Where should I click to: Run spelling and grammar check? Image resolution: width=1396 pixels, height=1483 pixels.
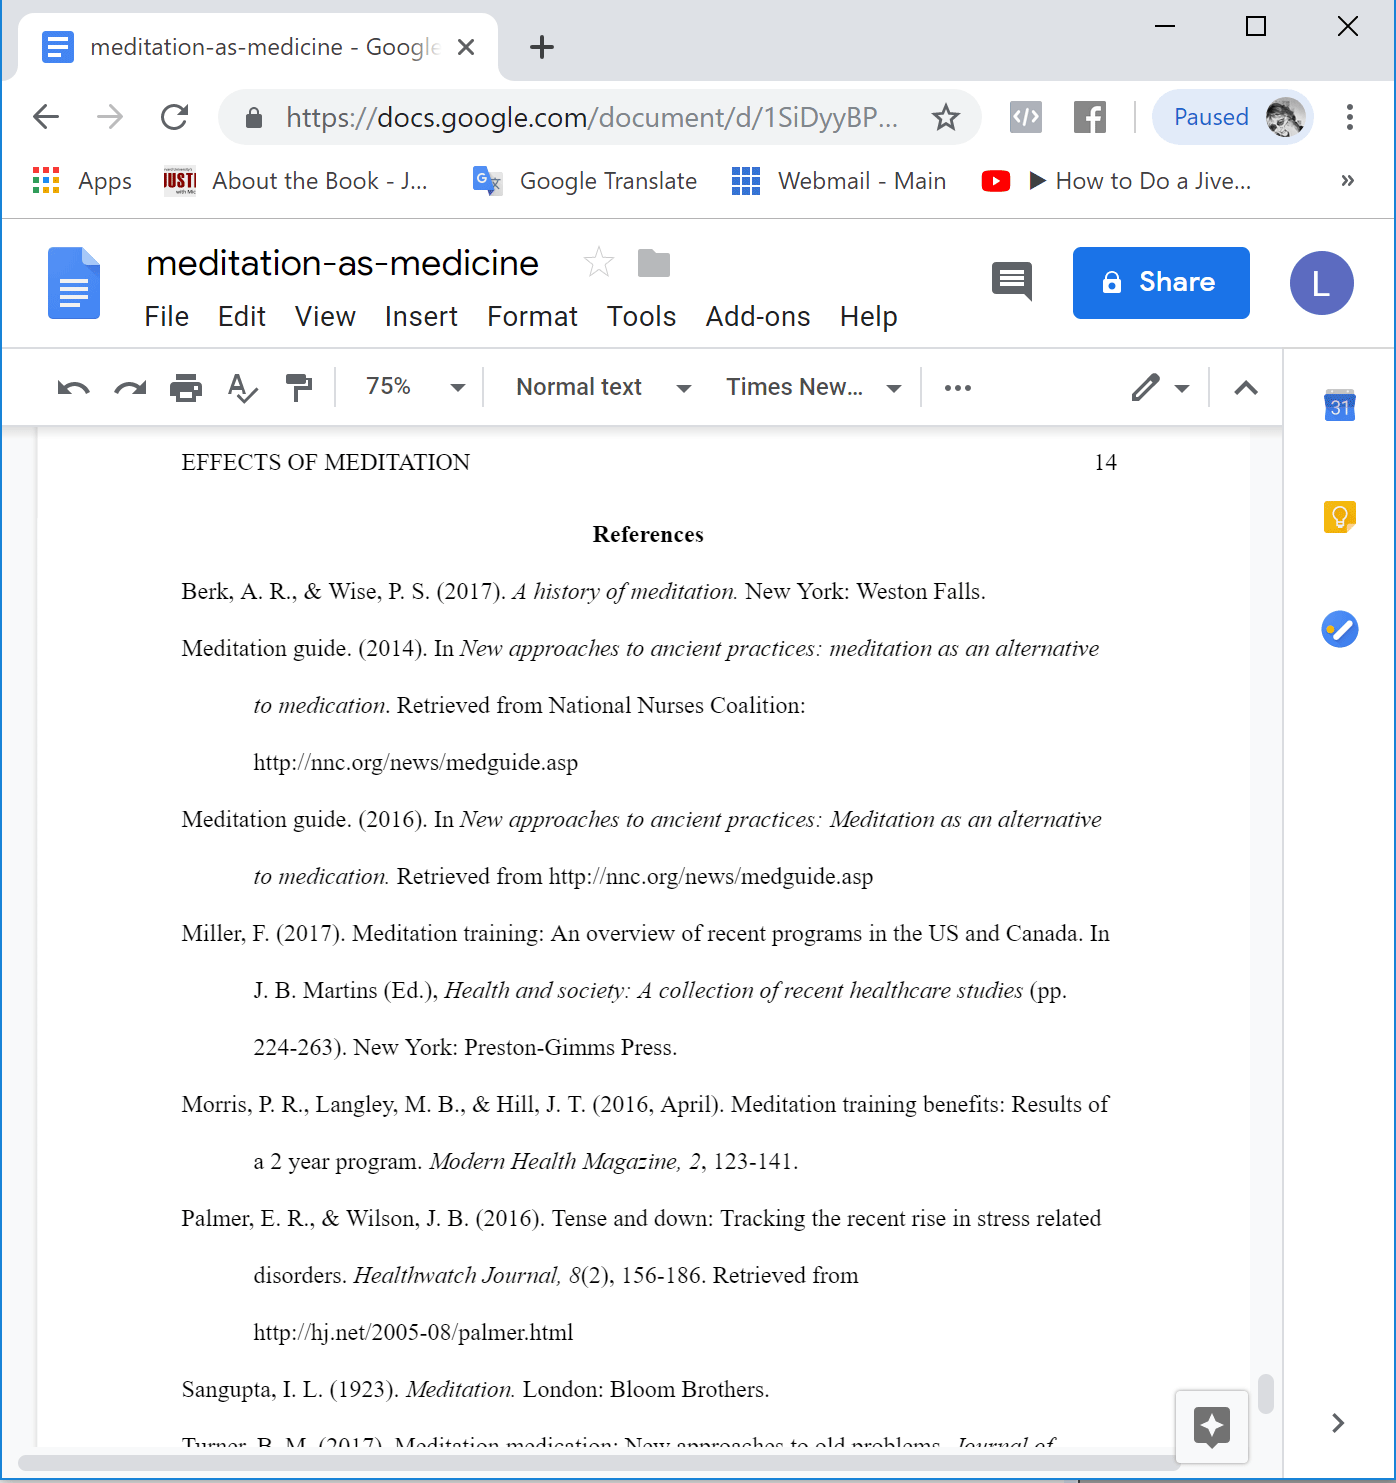coord(242,387)
